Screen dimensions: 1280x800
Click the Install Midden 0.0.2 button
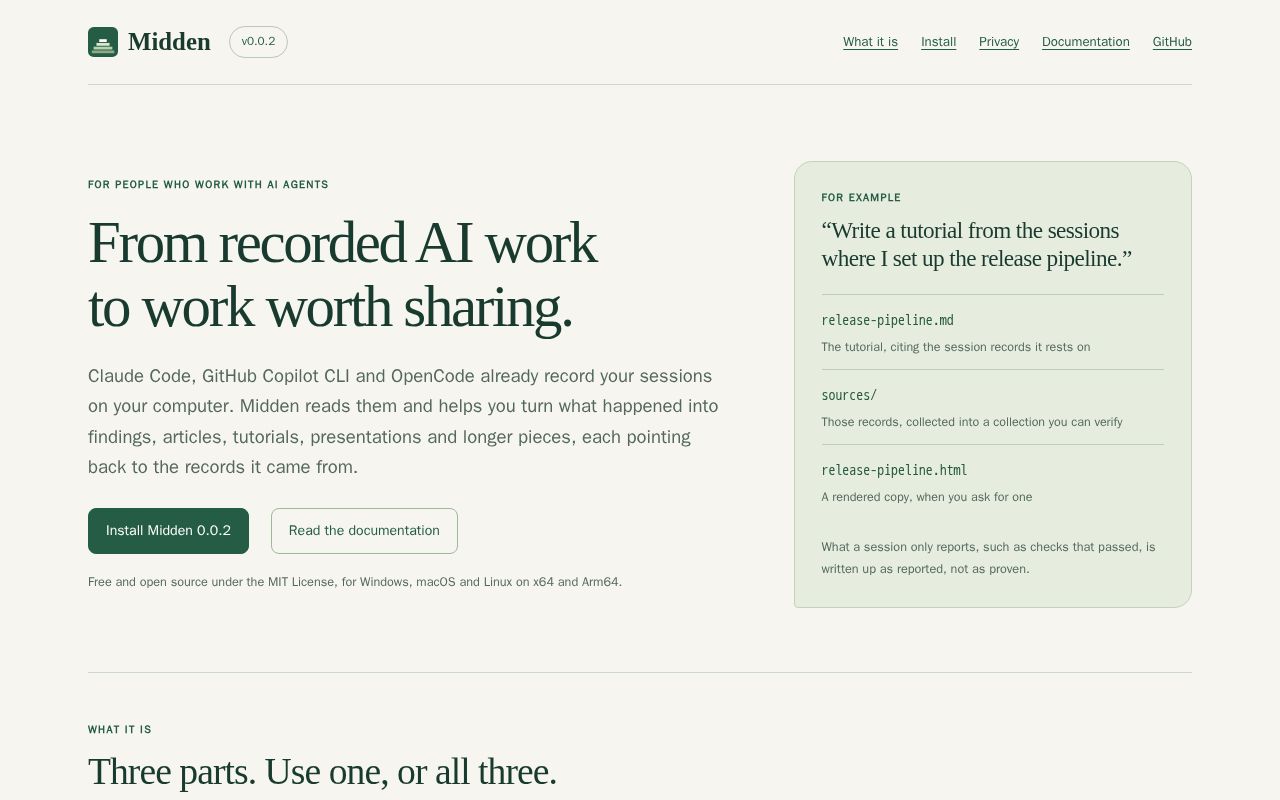[x=168, y=531]
